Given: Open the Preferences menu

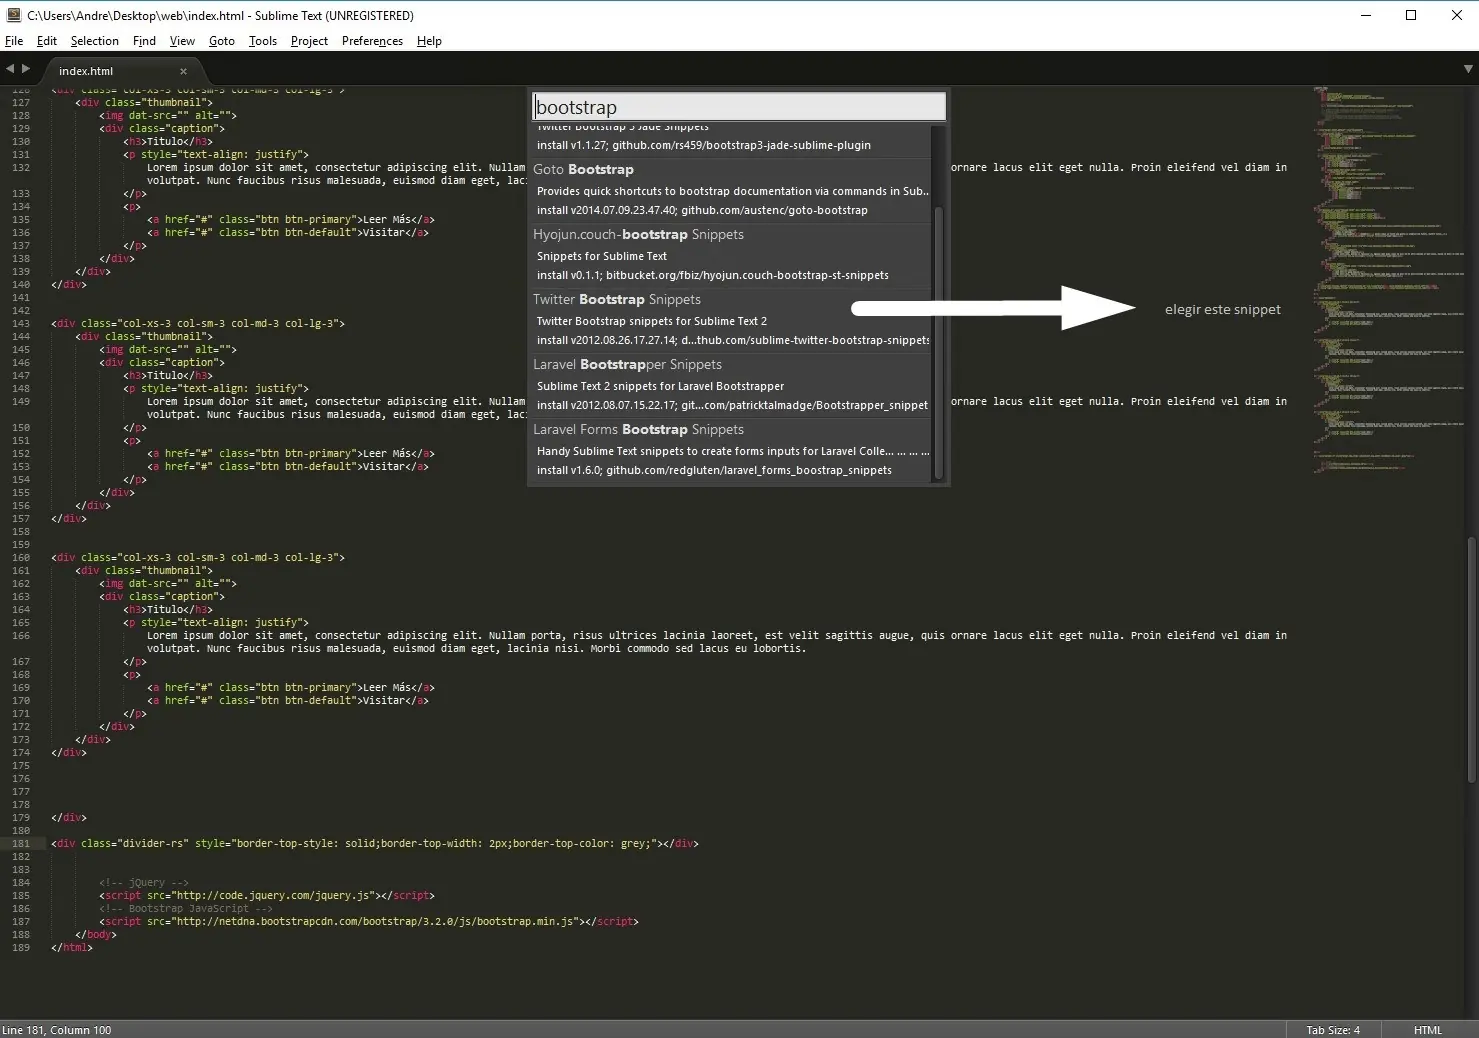Looking at the screenshot, I should [x=372, y=41].
